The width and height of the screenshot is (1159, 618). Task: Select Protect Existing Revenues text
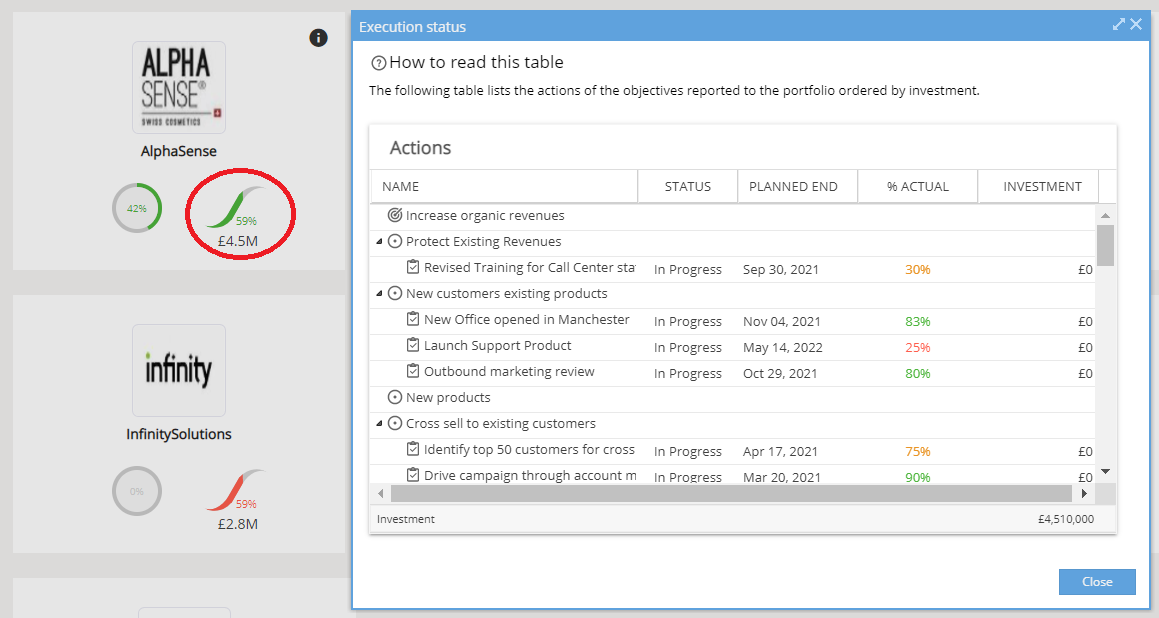(483, 242)
